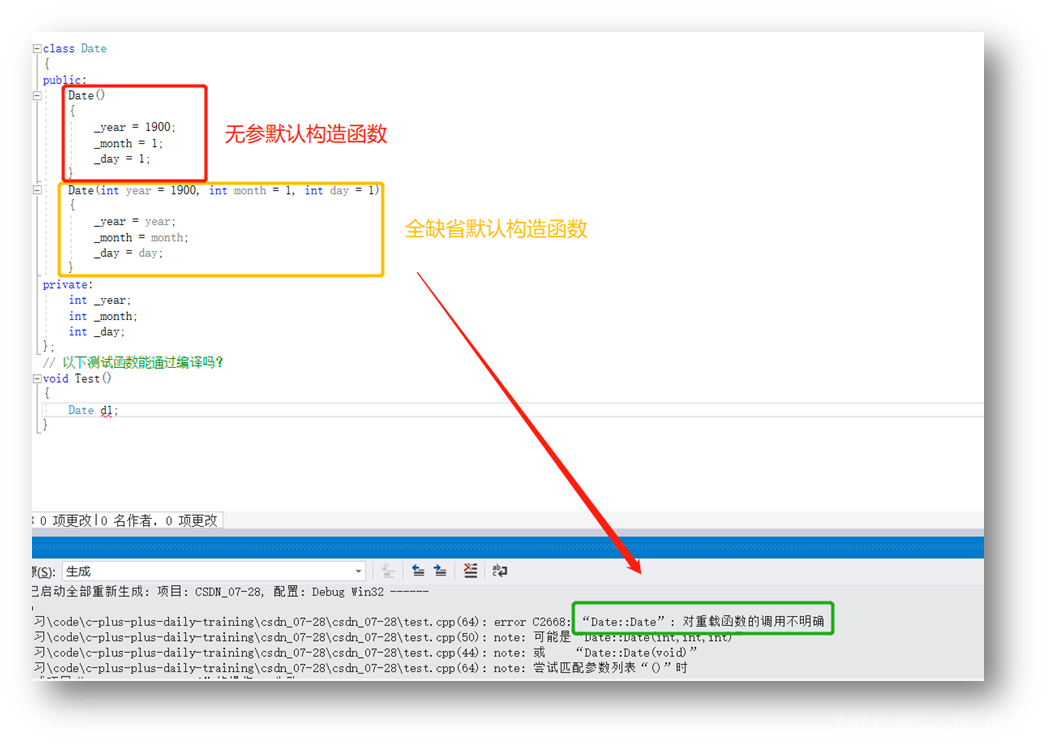Click the find message in code icon
Viewport: 1049px width, 746px height.
[388, 571]
